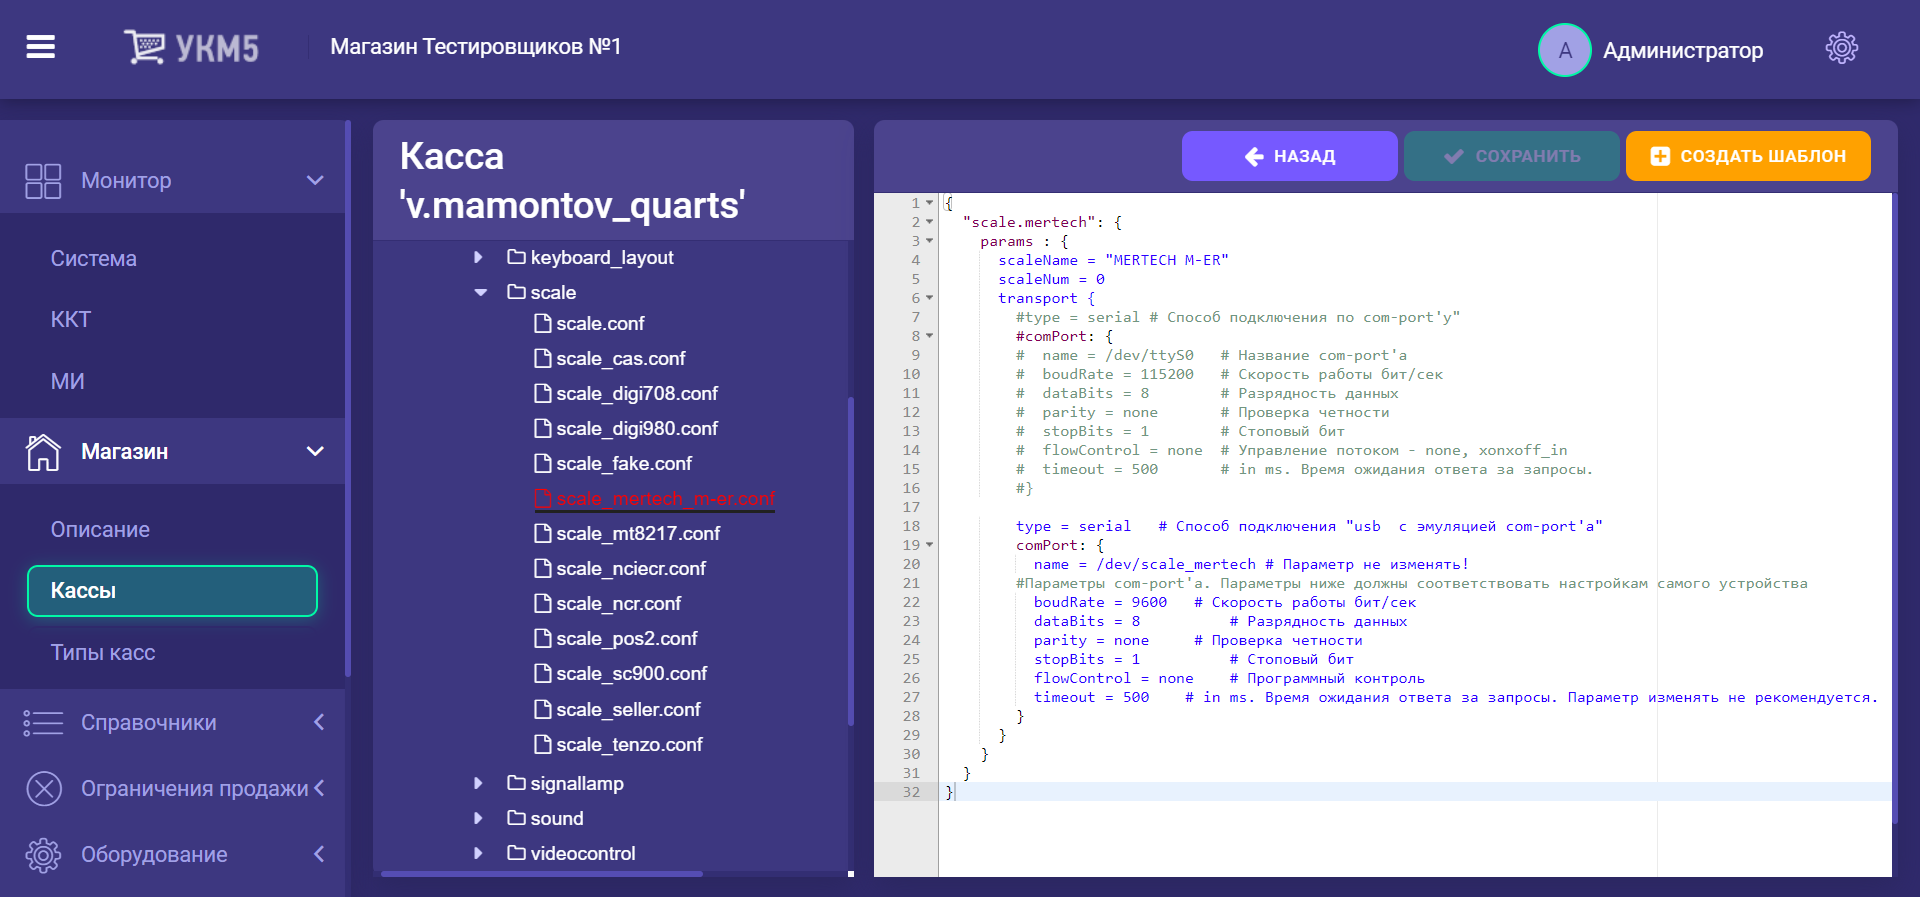Click the СОХРАНИТЬ button
The width and height of the screenshot is (1920, 897).
coord(1511,156)
